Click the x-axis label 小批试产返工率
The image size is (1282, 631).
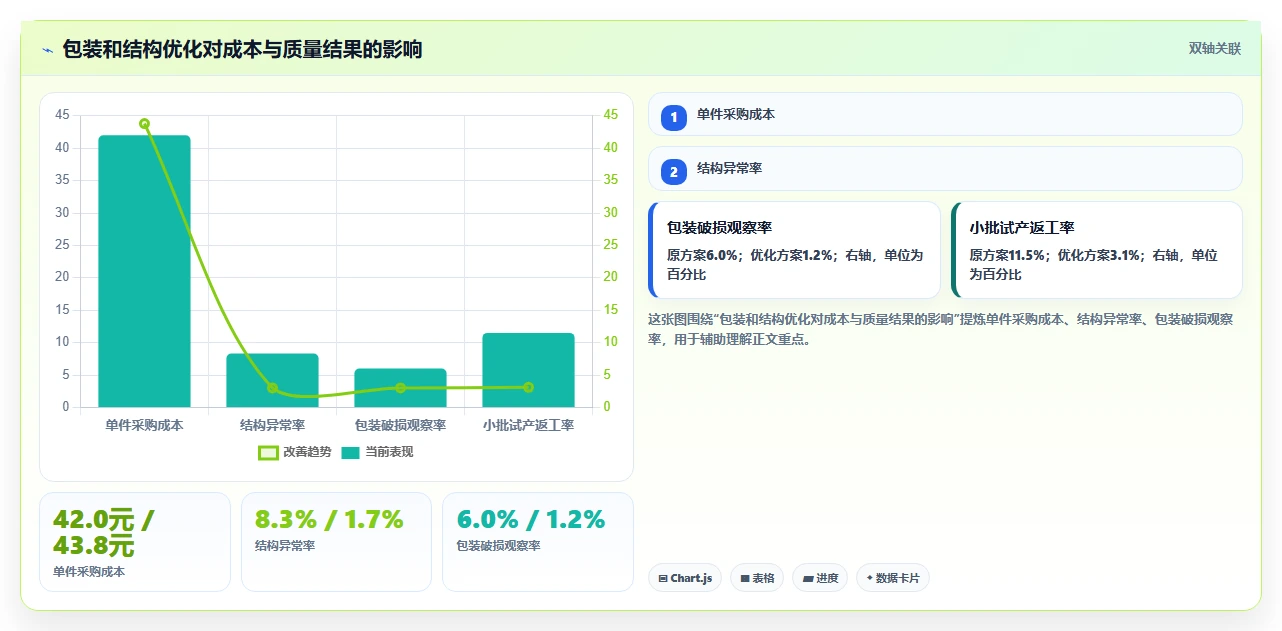[x=528, y=425]
